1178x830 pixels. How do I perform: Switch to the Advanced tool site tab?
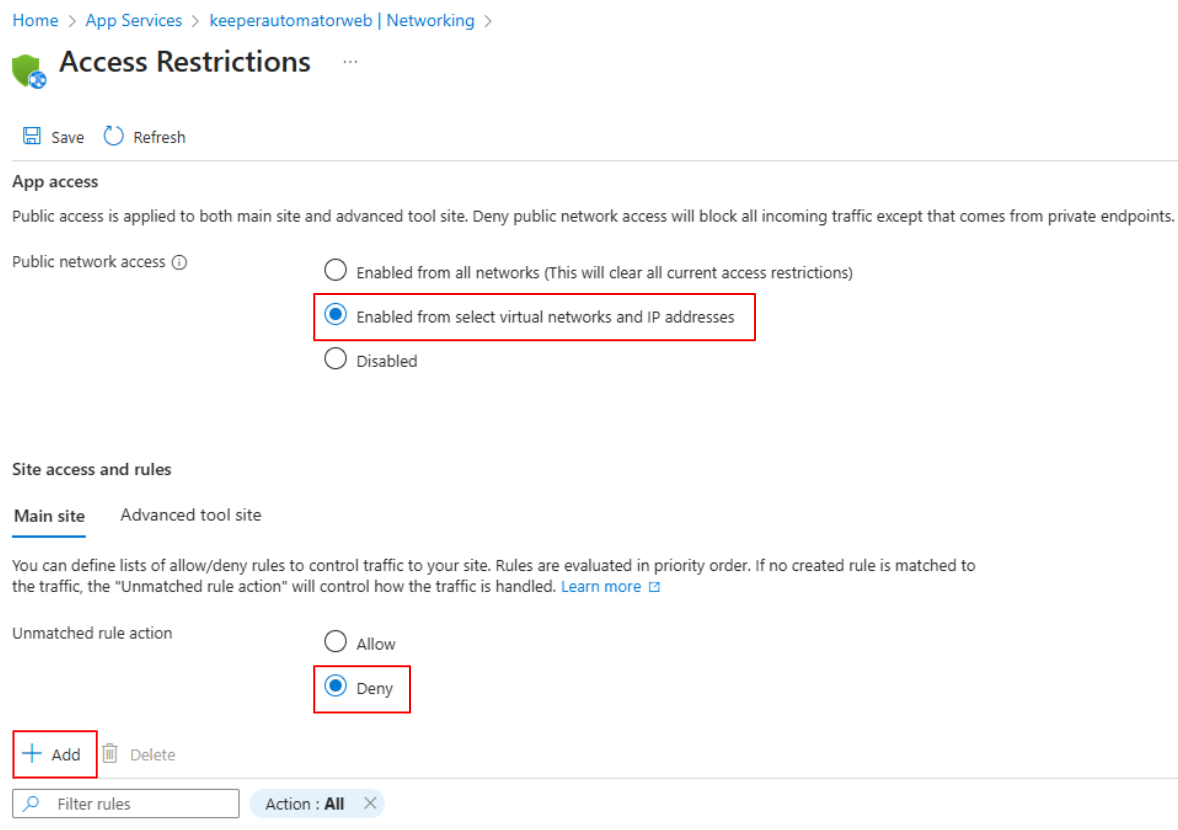pyautogui.click(x=190, y=515)
